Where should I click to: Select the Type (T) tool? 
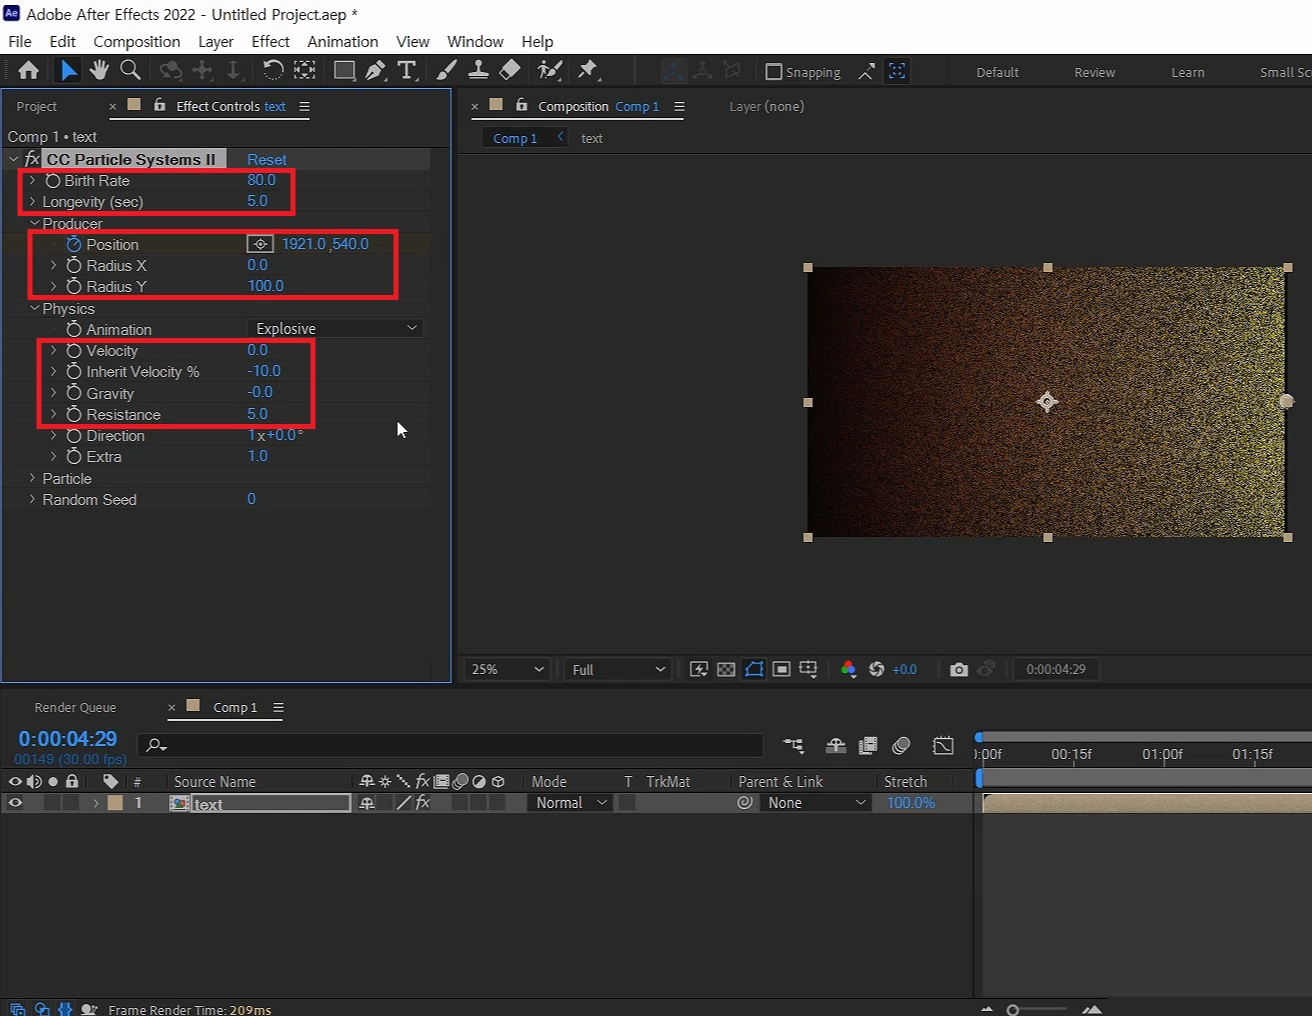click(x=406, y=70)
